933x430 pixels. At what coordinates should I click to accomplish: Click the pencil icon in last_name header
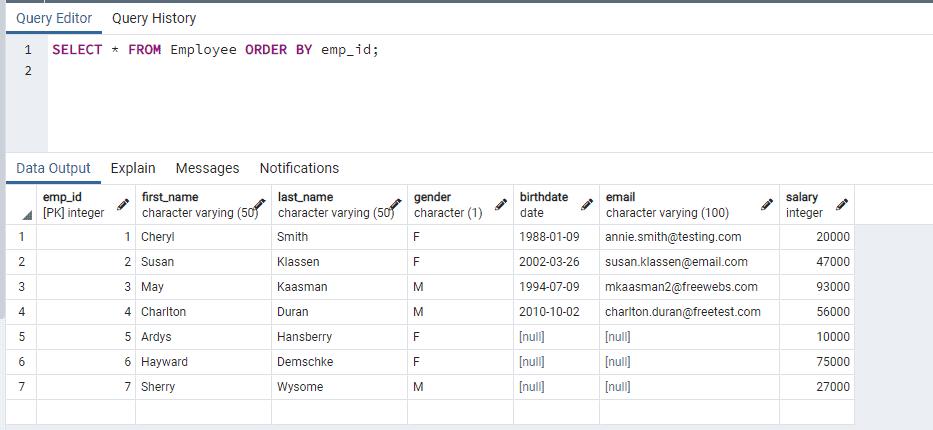pyautogui.click(x=395, y=205)
